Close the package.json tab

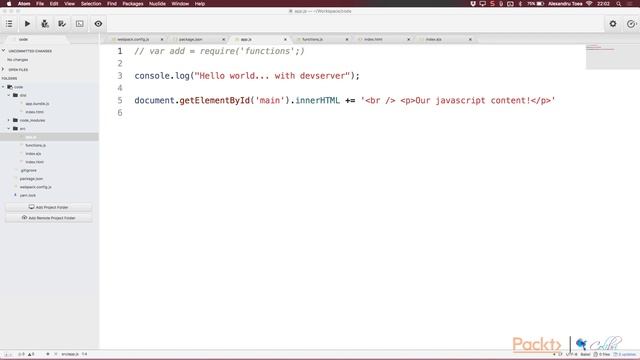click(x=224, y=40)
